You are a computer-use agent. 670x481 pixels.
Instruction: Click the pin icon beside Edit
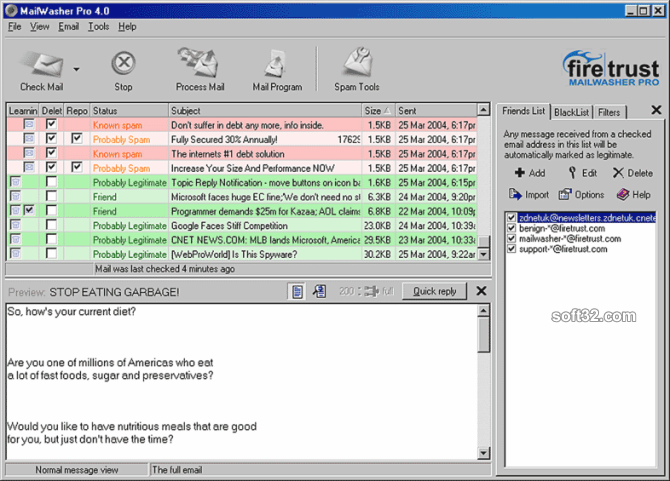(572, 173)
